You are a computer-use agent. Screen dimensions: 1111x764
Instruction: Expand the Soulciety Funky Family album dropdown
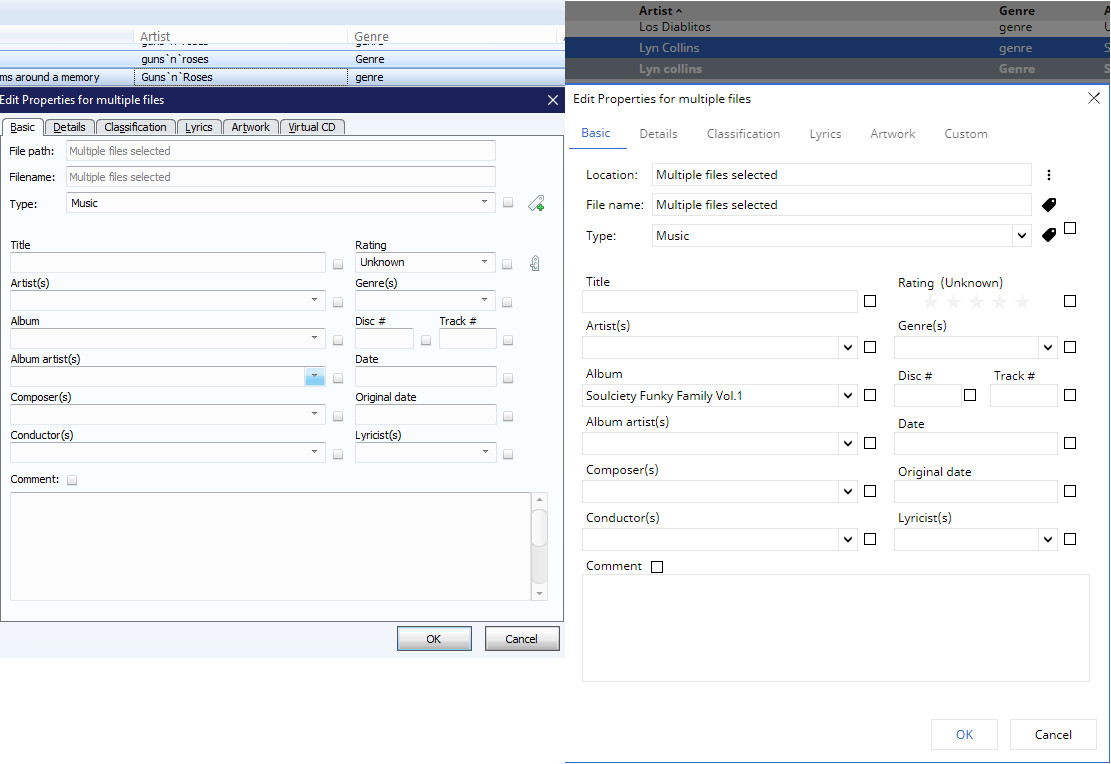(848, 396)
